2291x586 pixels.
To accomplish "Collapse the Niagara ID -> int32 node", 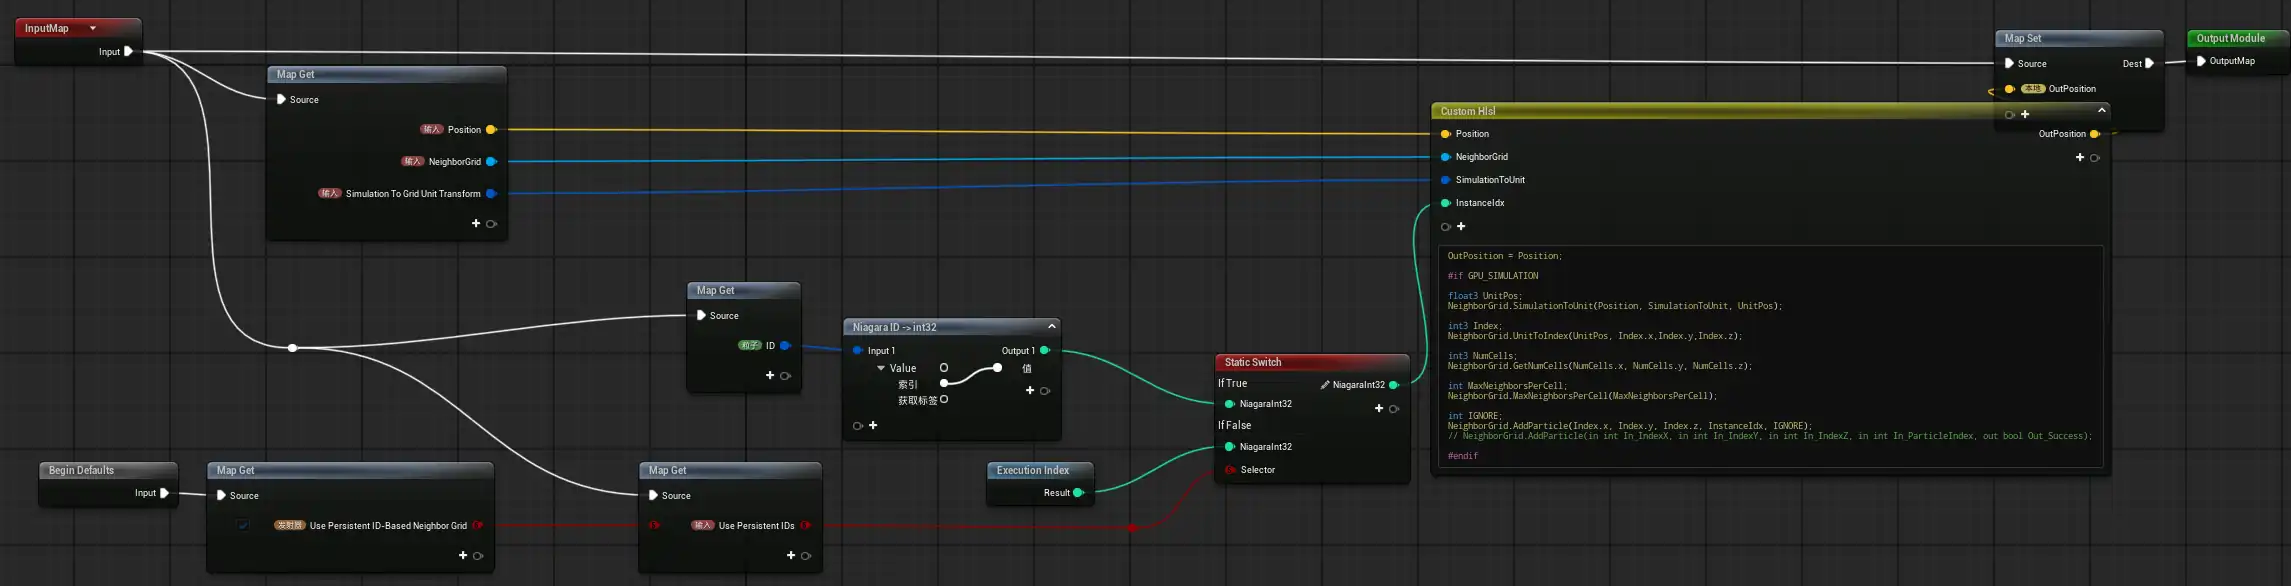I will click(1051, 326).
